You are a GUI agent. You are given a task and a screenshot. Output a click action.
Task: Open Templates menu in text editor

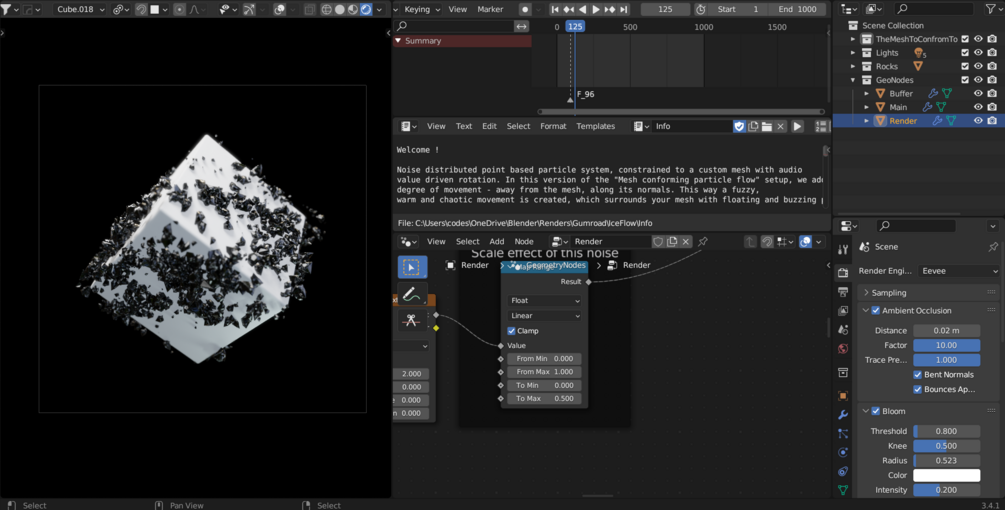[595, 126]
